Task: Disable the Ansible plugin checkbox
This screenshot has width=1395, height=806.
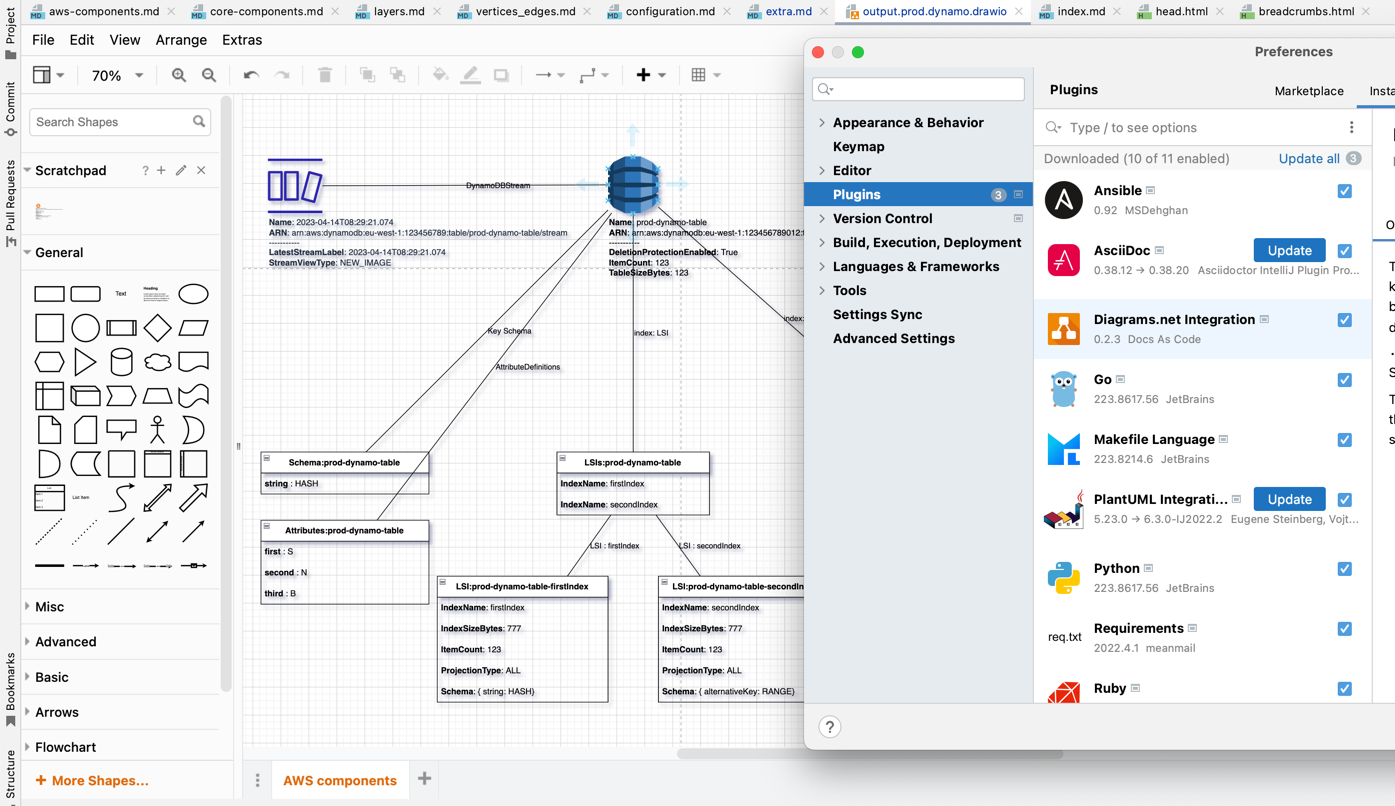Action: click(1344, 191)
